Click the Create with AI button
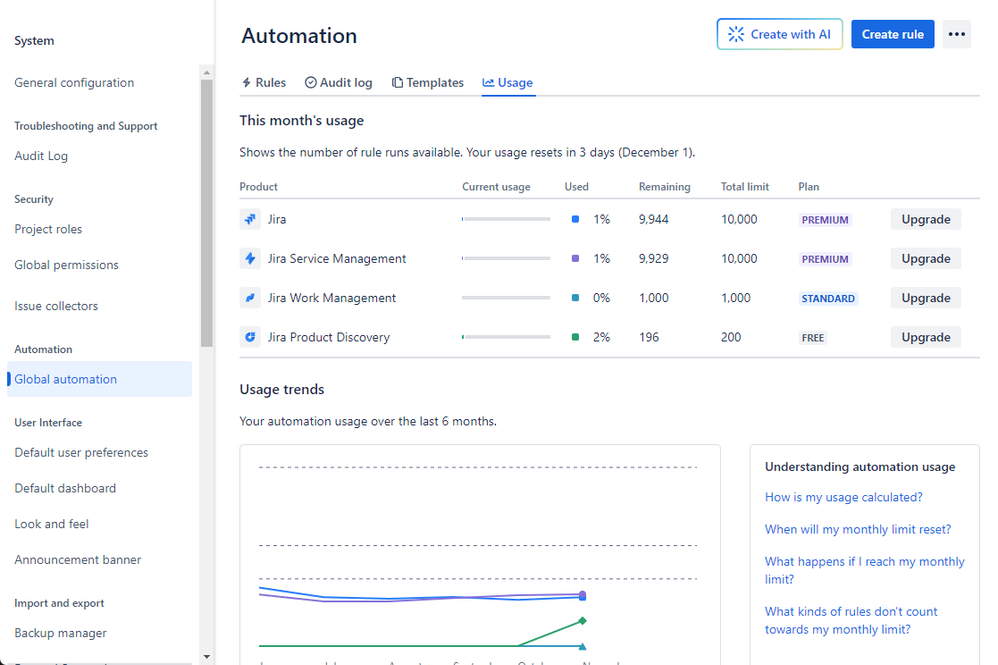 pos(780,34)
